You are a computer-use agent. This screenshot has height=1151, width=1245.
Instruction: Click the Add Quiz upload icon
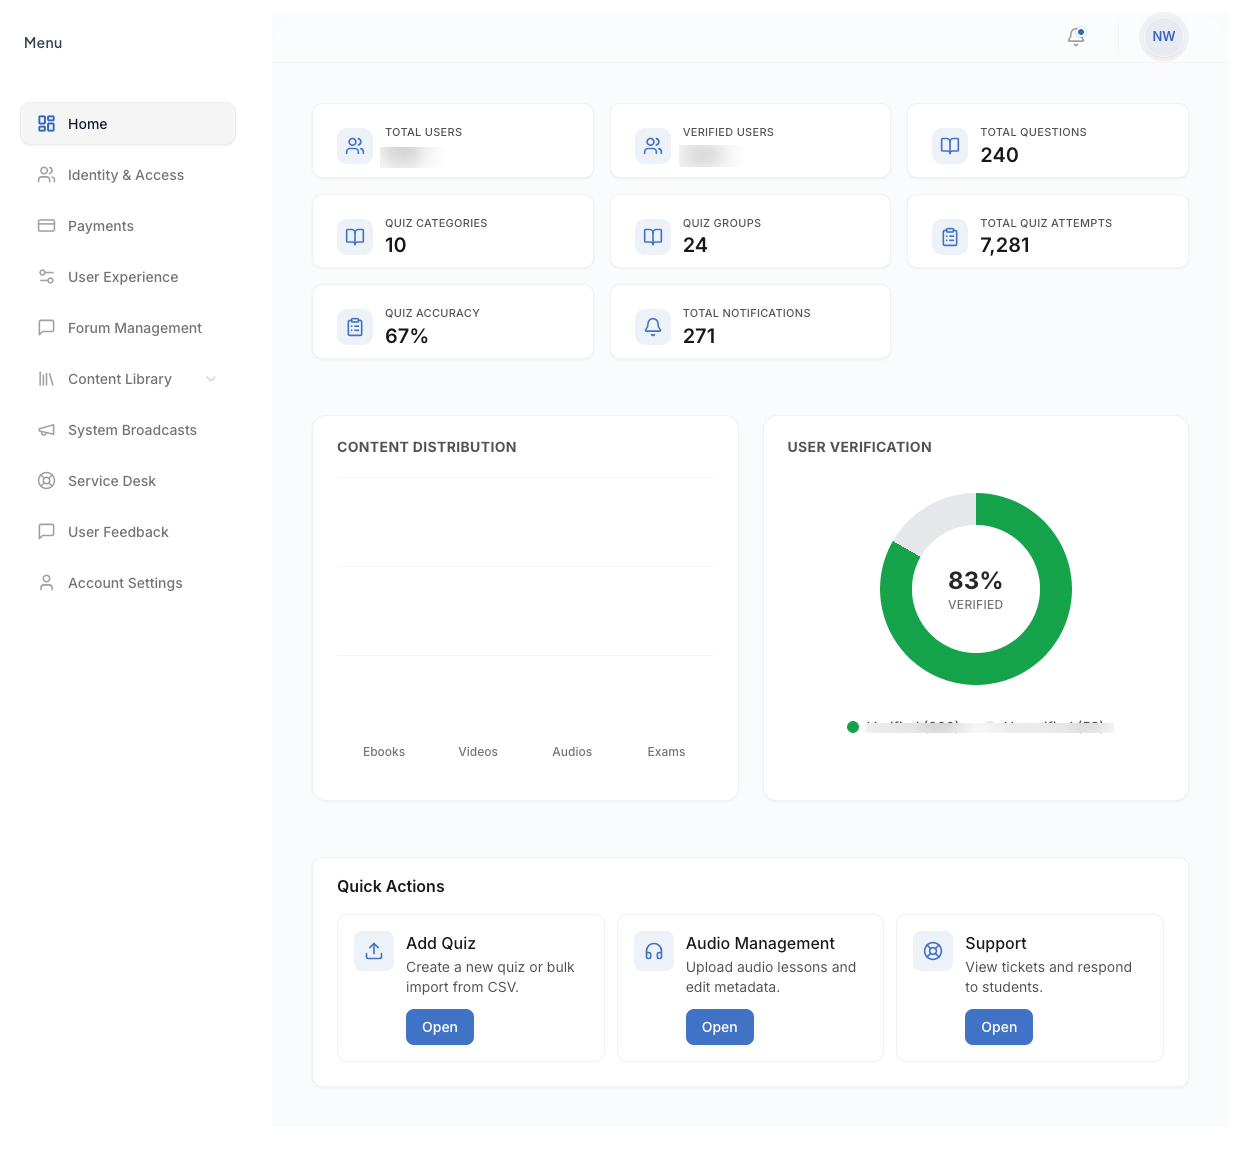click(x=374, y=951)
